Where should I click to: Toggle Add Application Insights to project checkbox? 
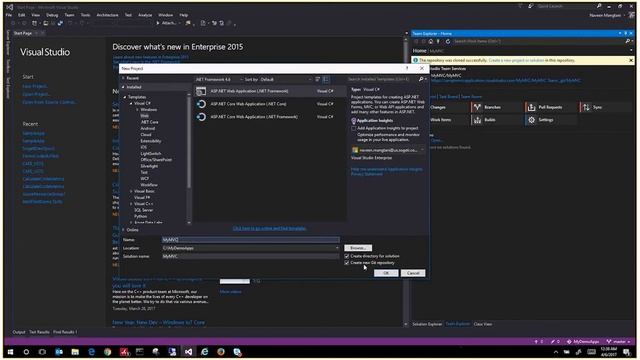tap(353, 129)
